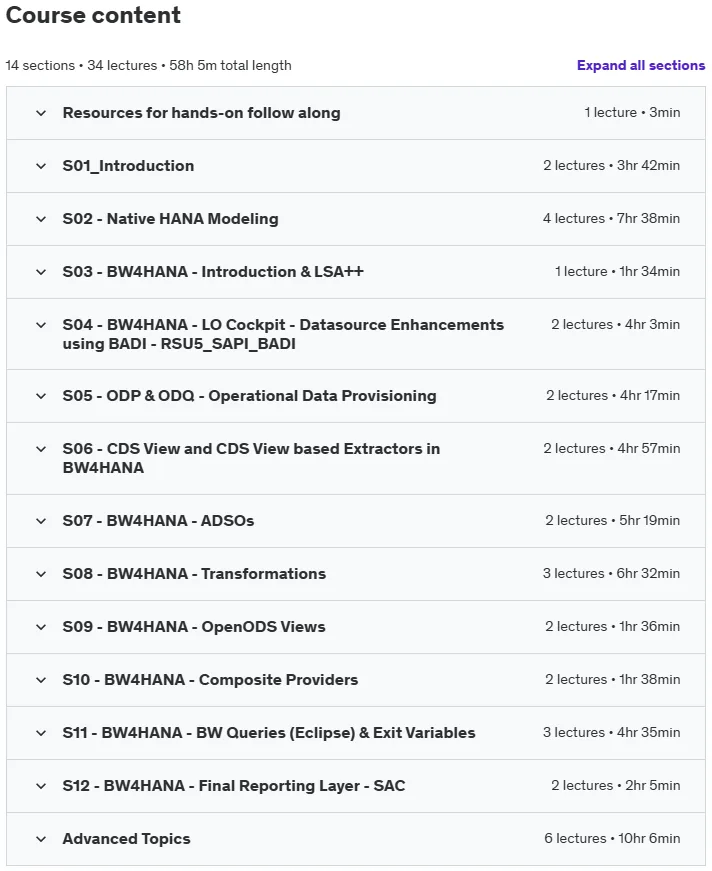The width and height of the screenshot is (712, 871).
Task: Expand S10 Composite Providers chevron arrow
Action: [x=41, y=680]
